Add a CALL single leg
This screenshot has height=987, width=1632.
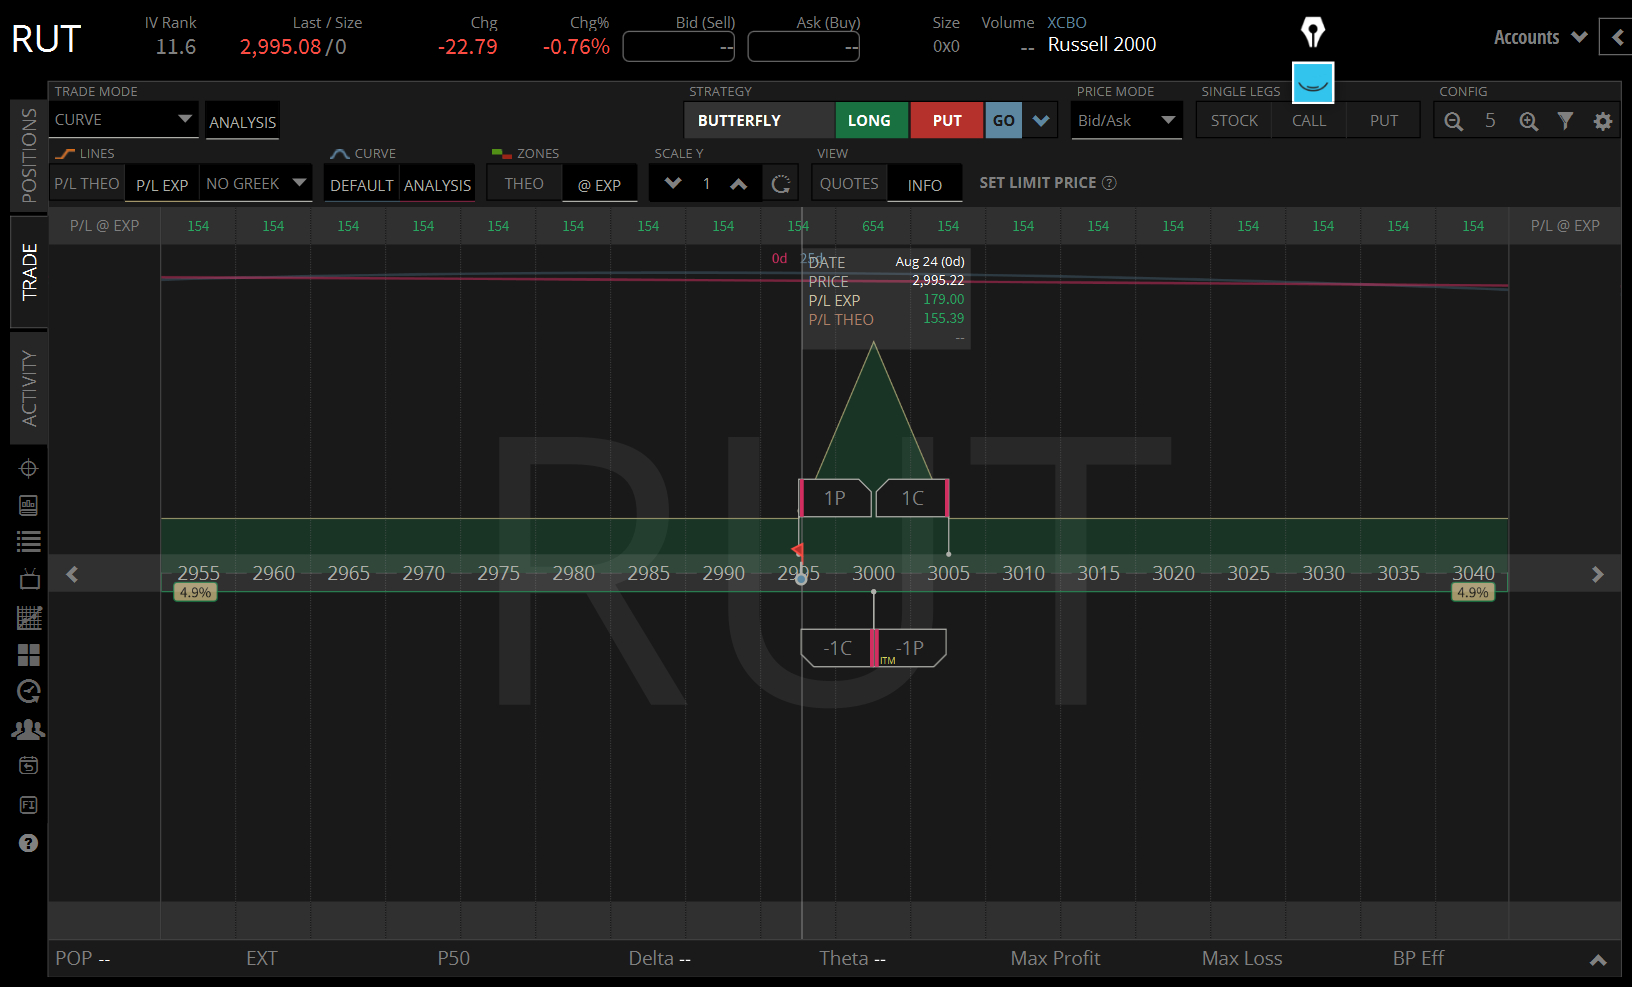click(x=1309, y=121)
